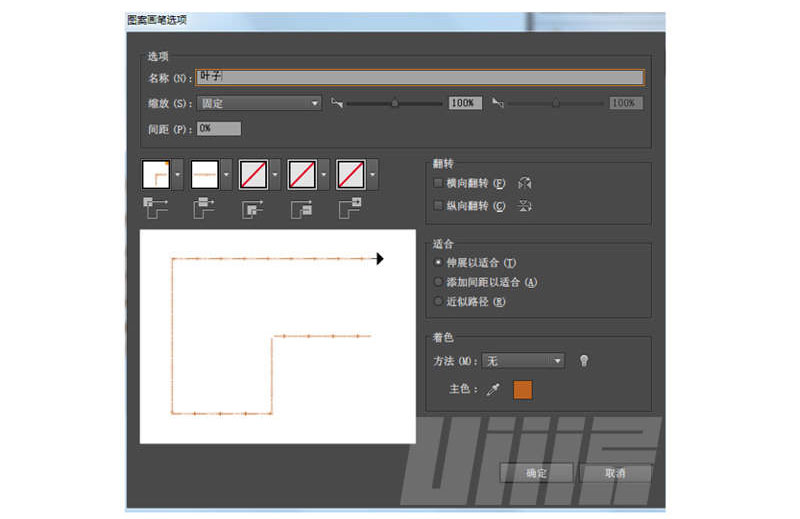Click the vertical flip icon

point(525,206)
